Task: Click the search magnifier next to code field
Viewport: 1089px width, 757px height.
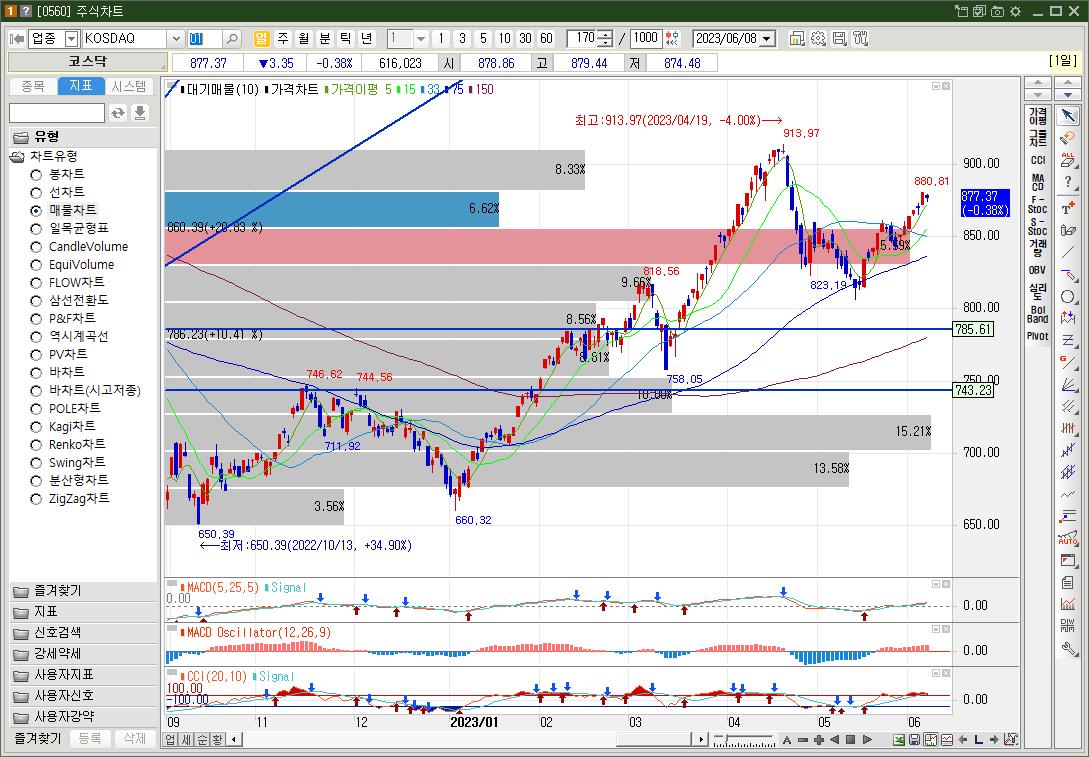Action: coord(232,39)
